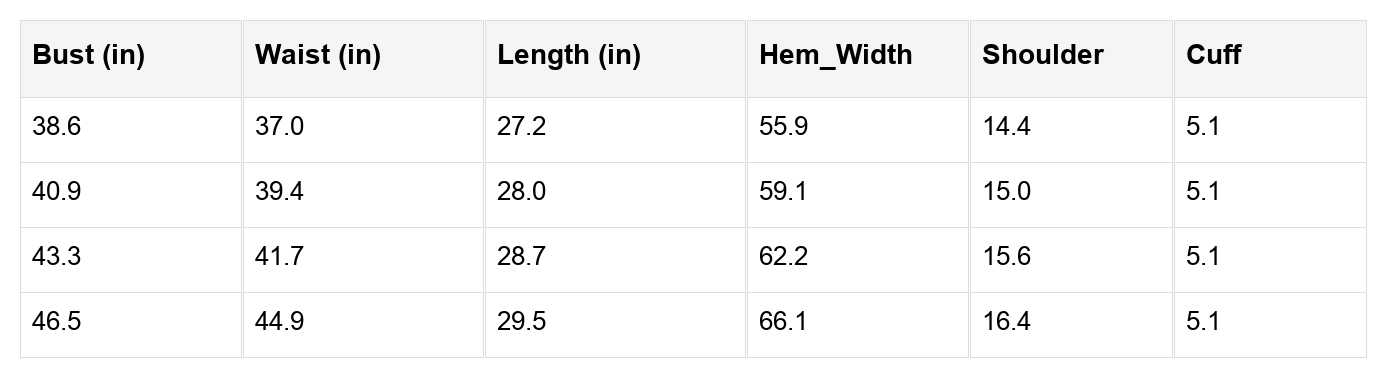Click the Bust (in) column header

[89, 55]
